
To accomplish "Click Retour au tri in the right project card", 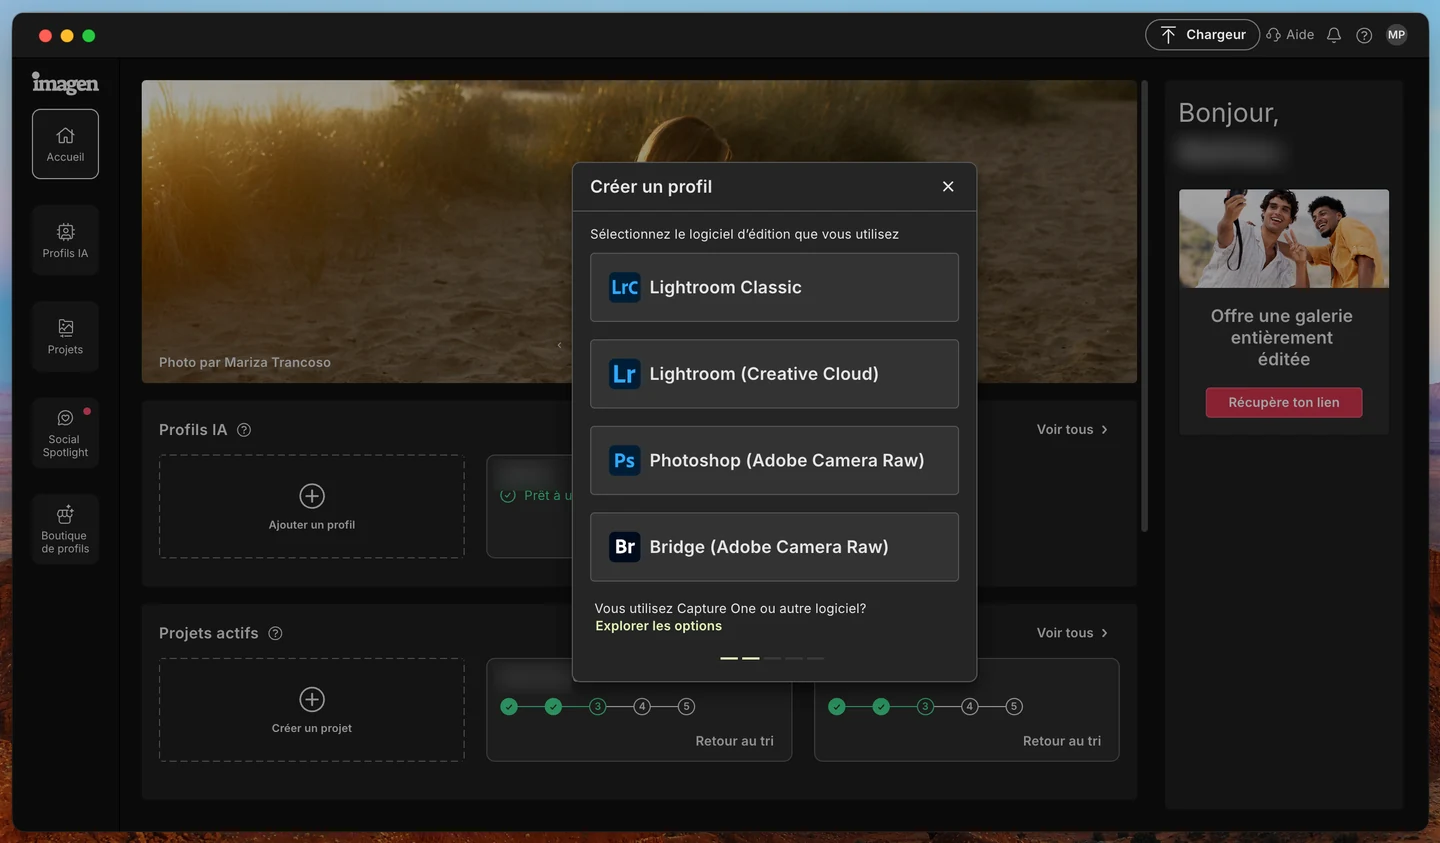I will tap(1062, 741).
